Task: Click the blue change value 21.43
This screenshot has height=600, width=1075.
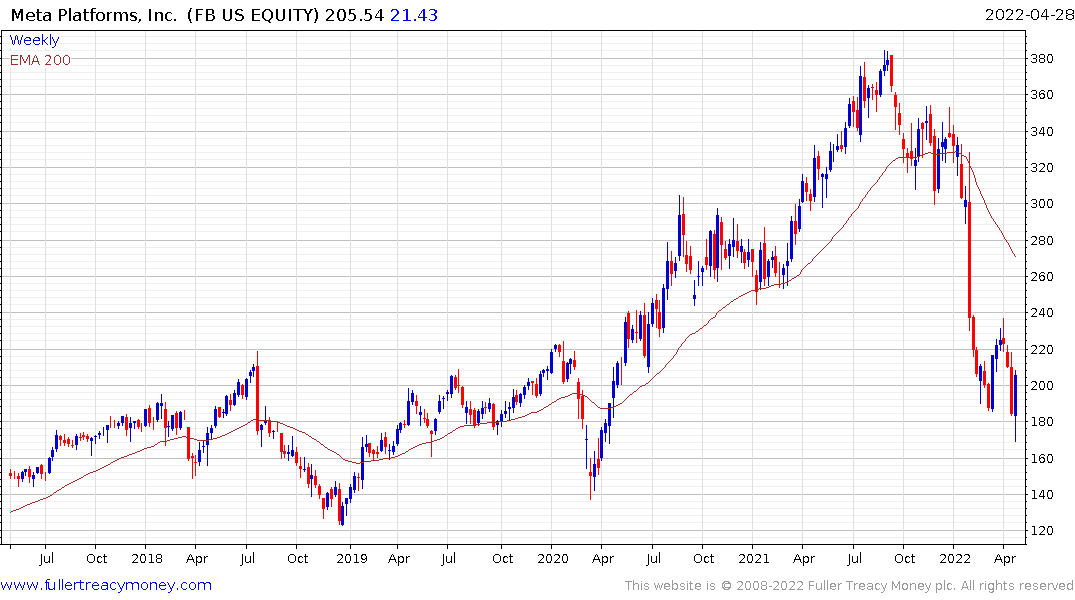Action: tap(414, 15)
